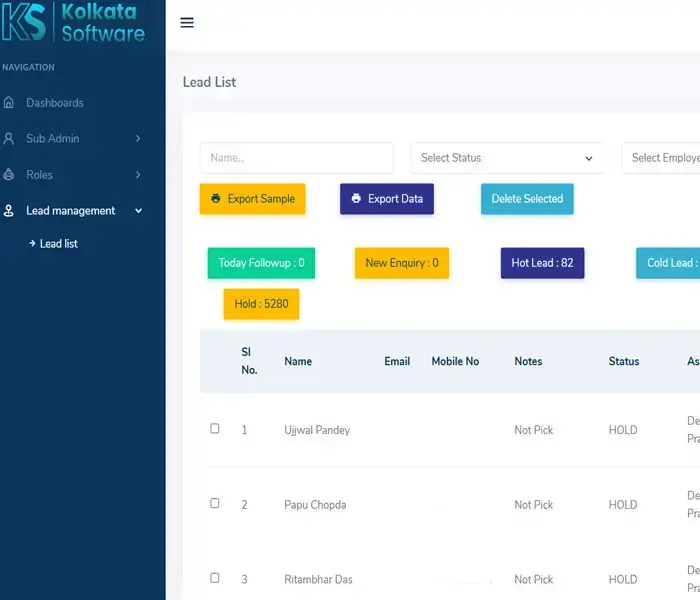Open the Lead list submenu item
Screen dimensions: 700x600
pos(58,244)
